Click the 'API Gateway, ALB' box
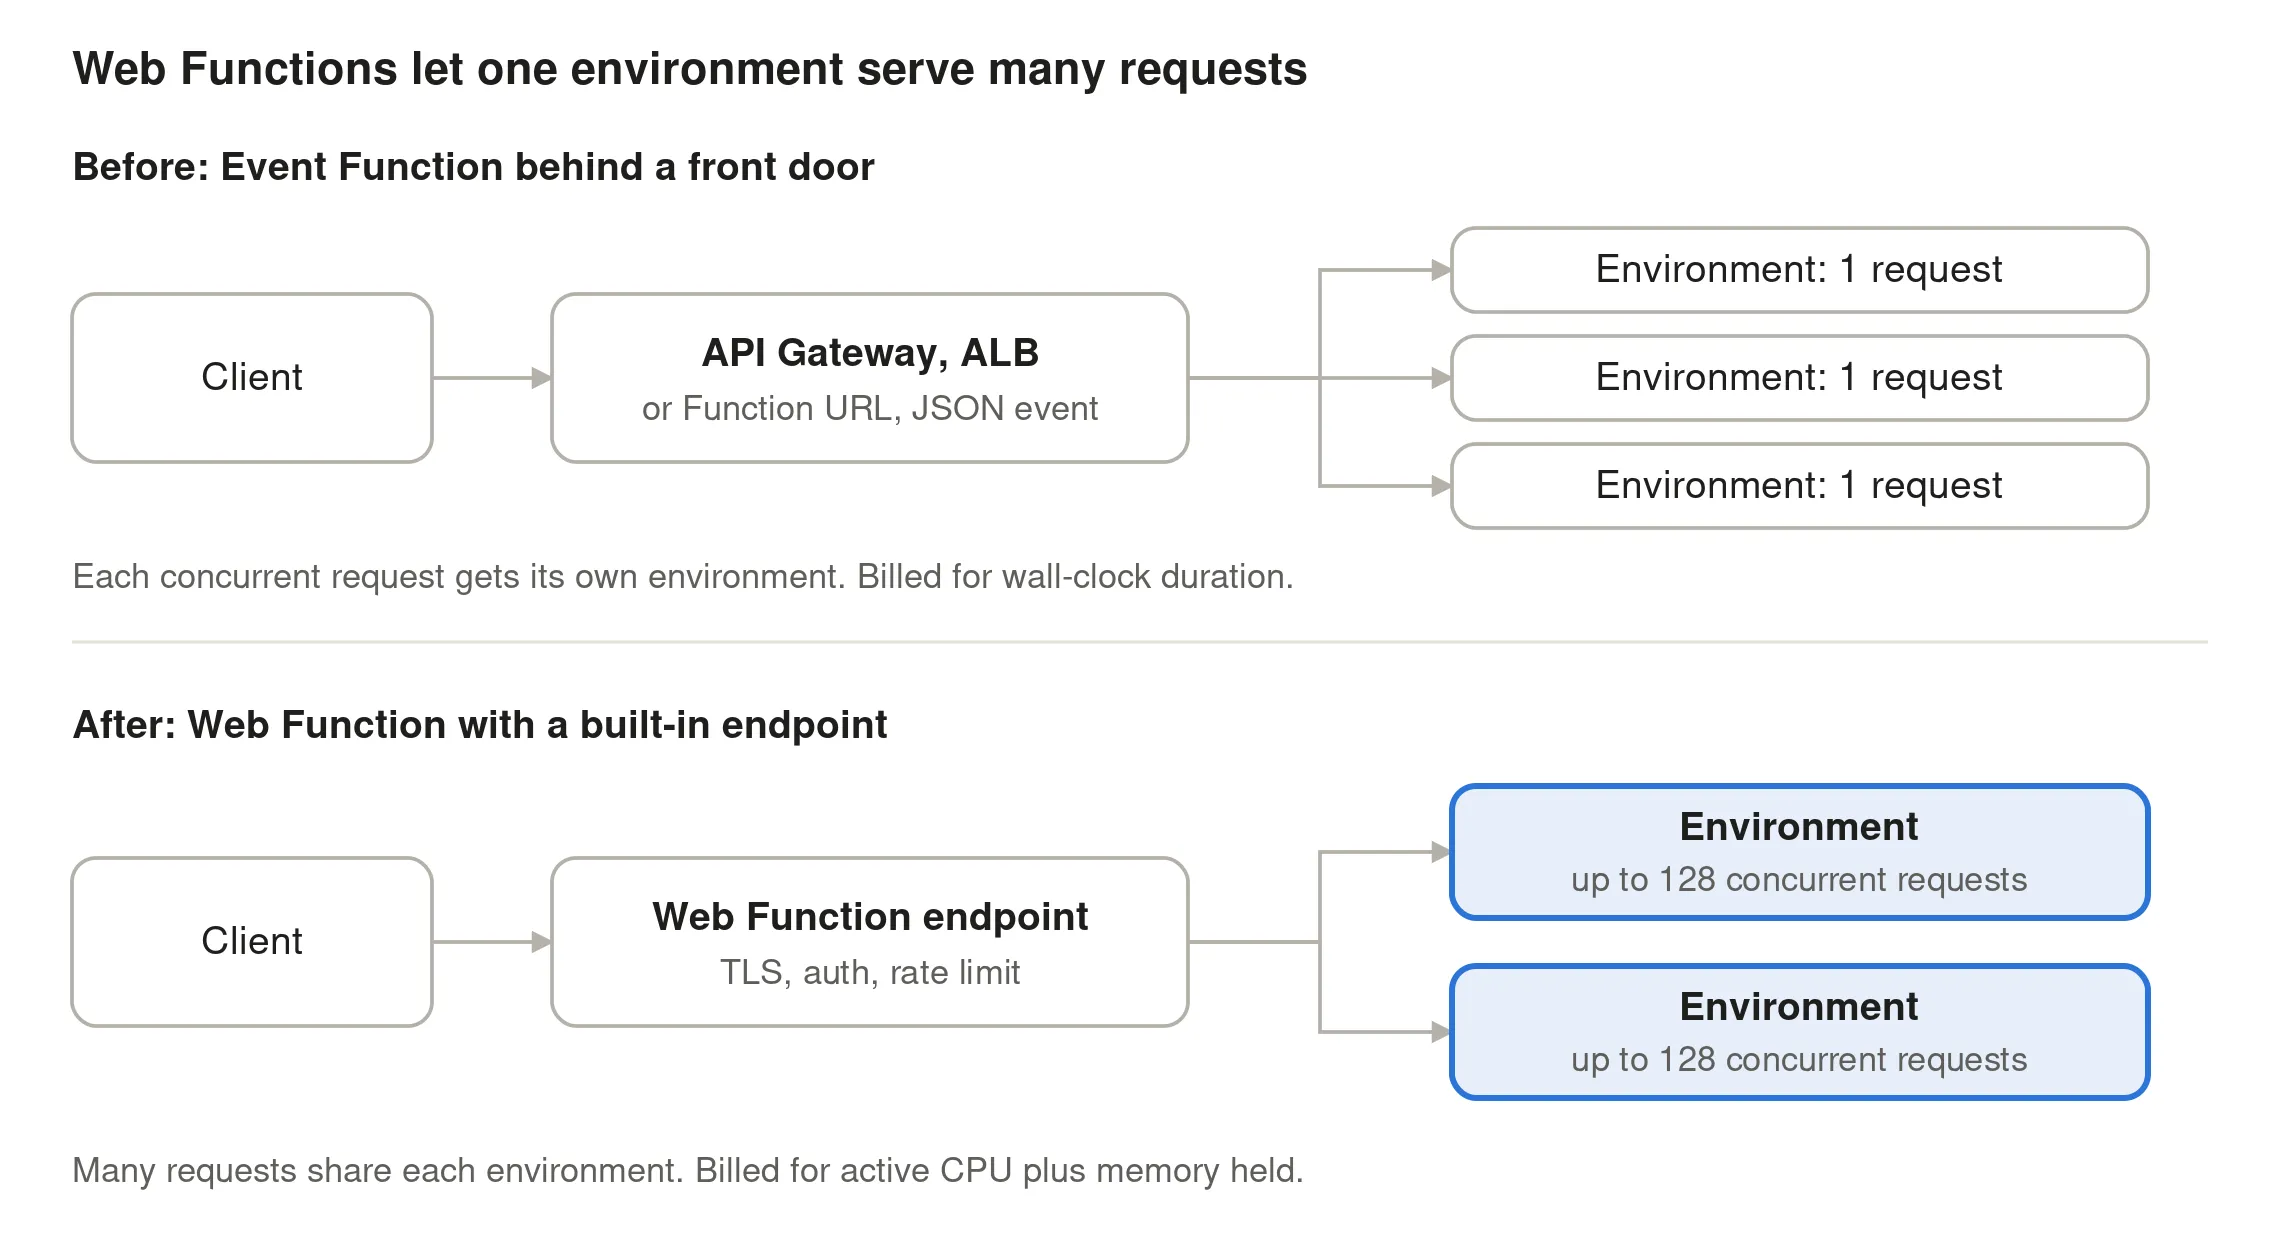 click(870, 378)
